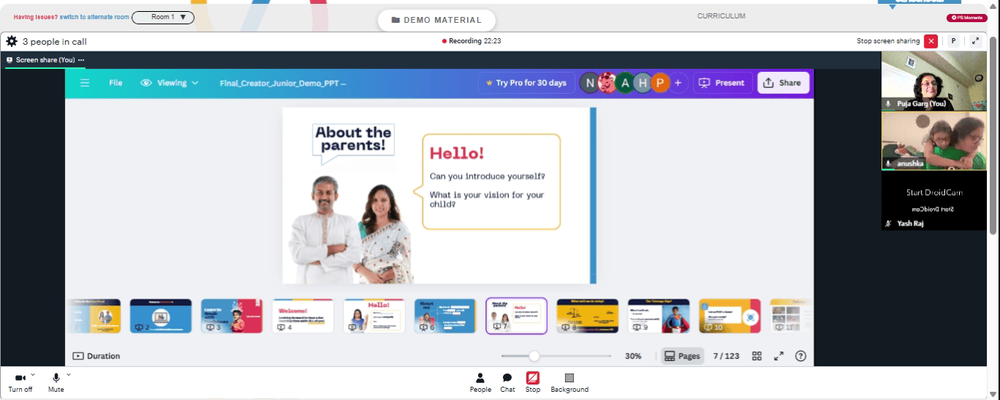Image resolution: width=1000 pixels, height=400 pixels.
Task: Open the Chat panel
Action: click(507, 383)
